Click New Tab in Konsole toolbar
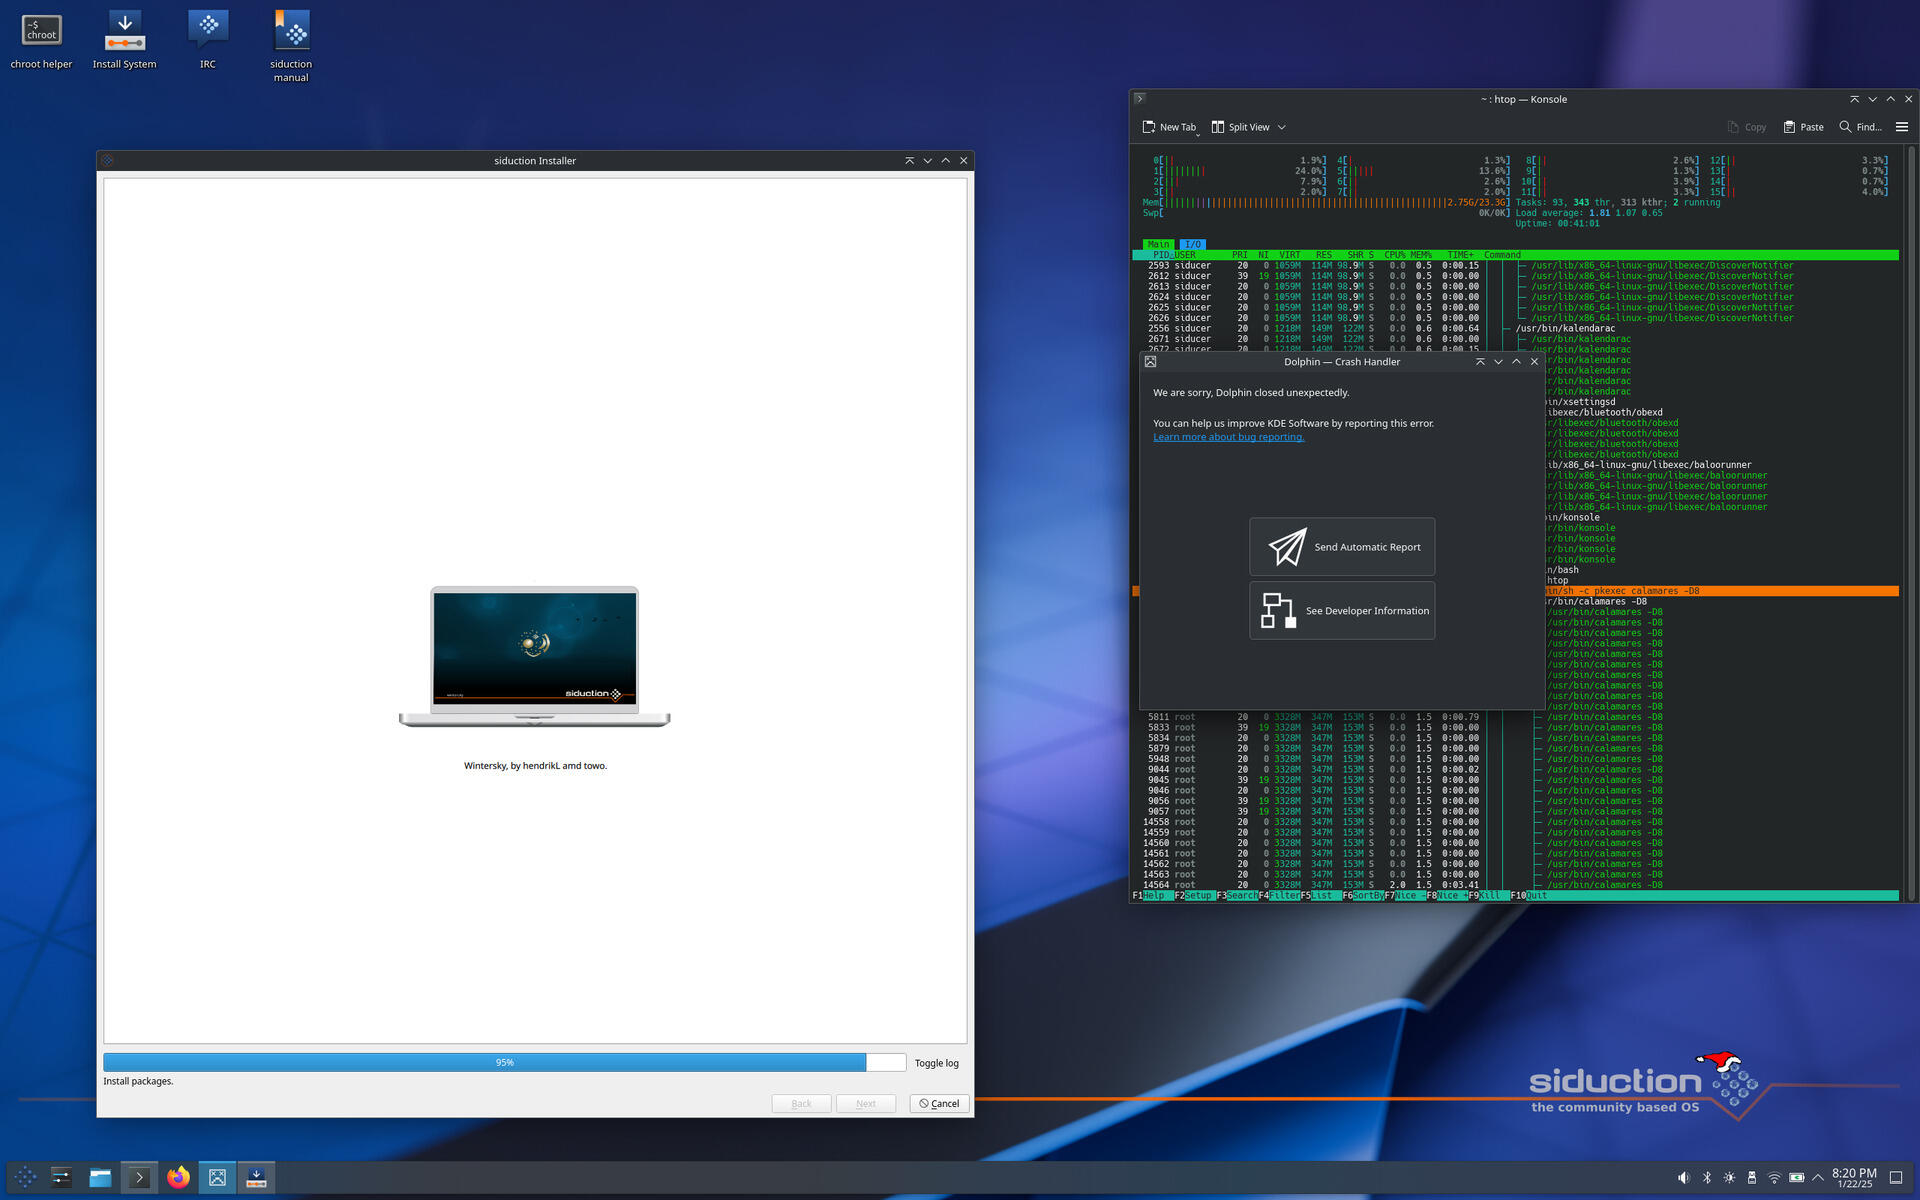The height and width of the screenshot is (1200, 1920). (1169, 127)
